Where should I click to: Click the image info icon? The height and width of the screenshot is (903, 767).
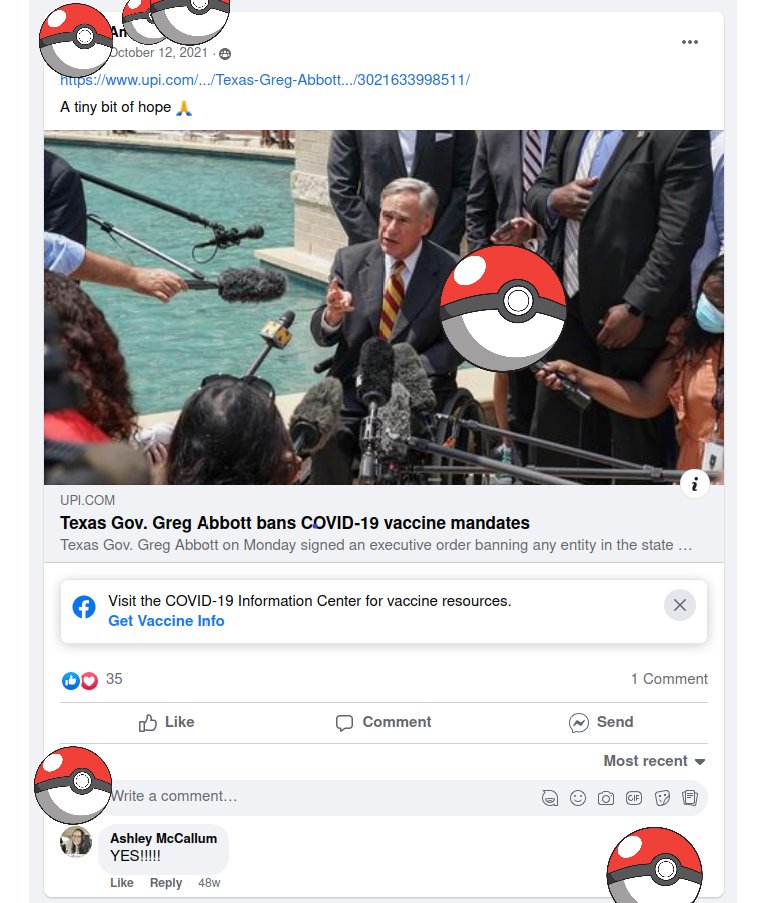[695, 484]
